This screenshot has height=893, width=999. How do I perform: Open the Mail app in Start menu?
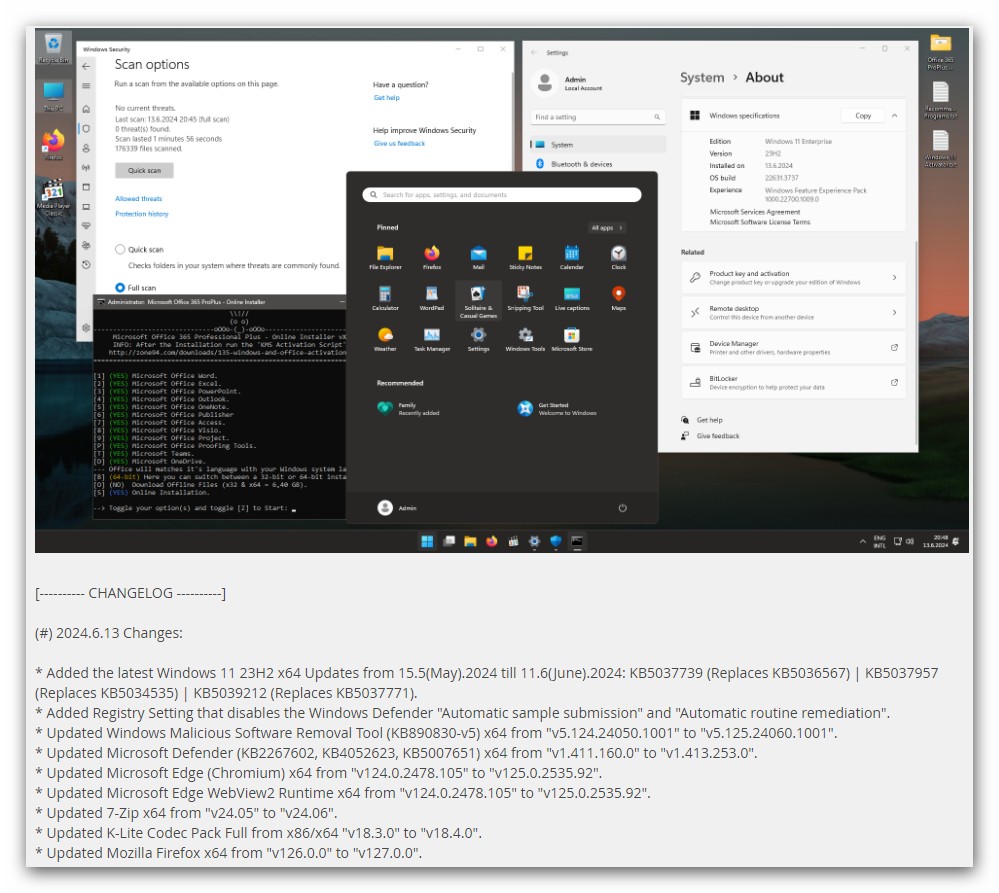click(478, 258)
